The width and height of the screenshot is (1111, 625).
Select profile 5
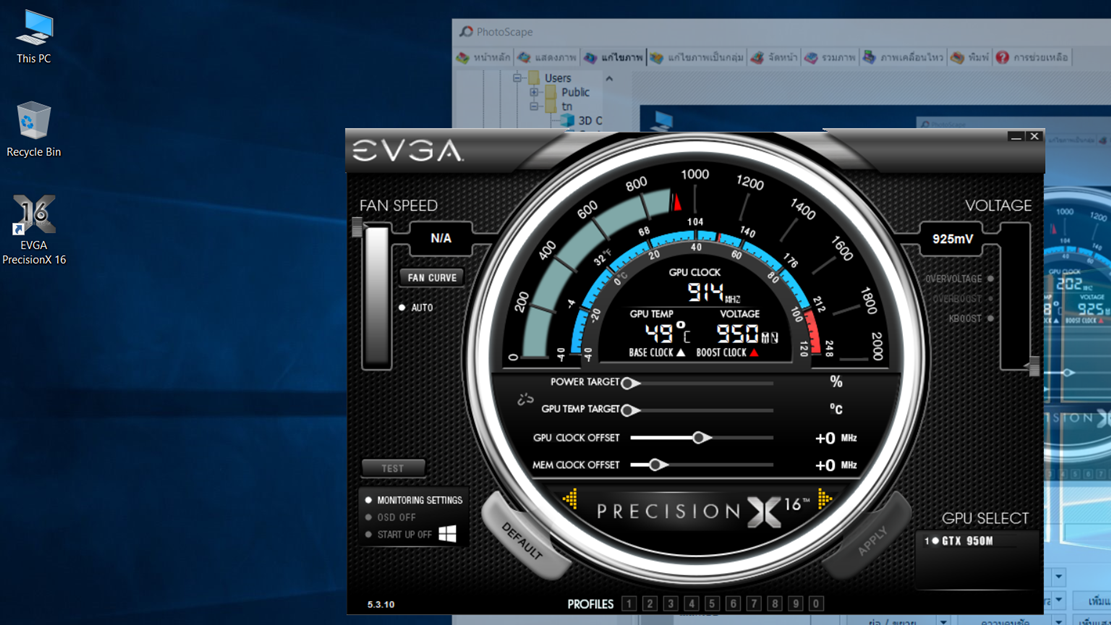[712, 604]
